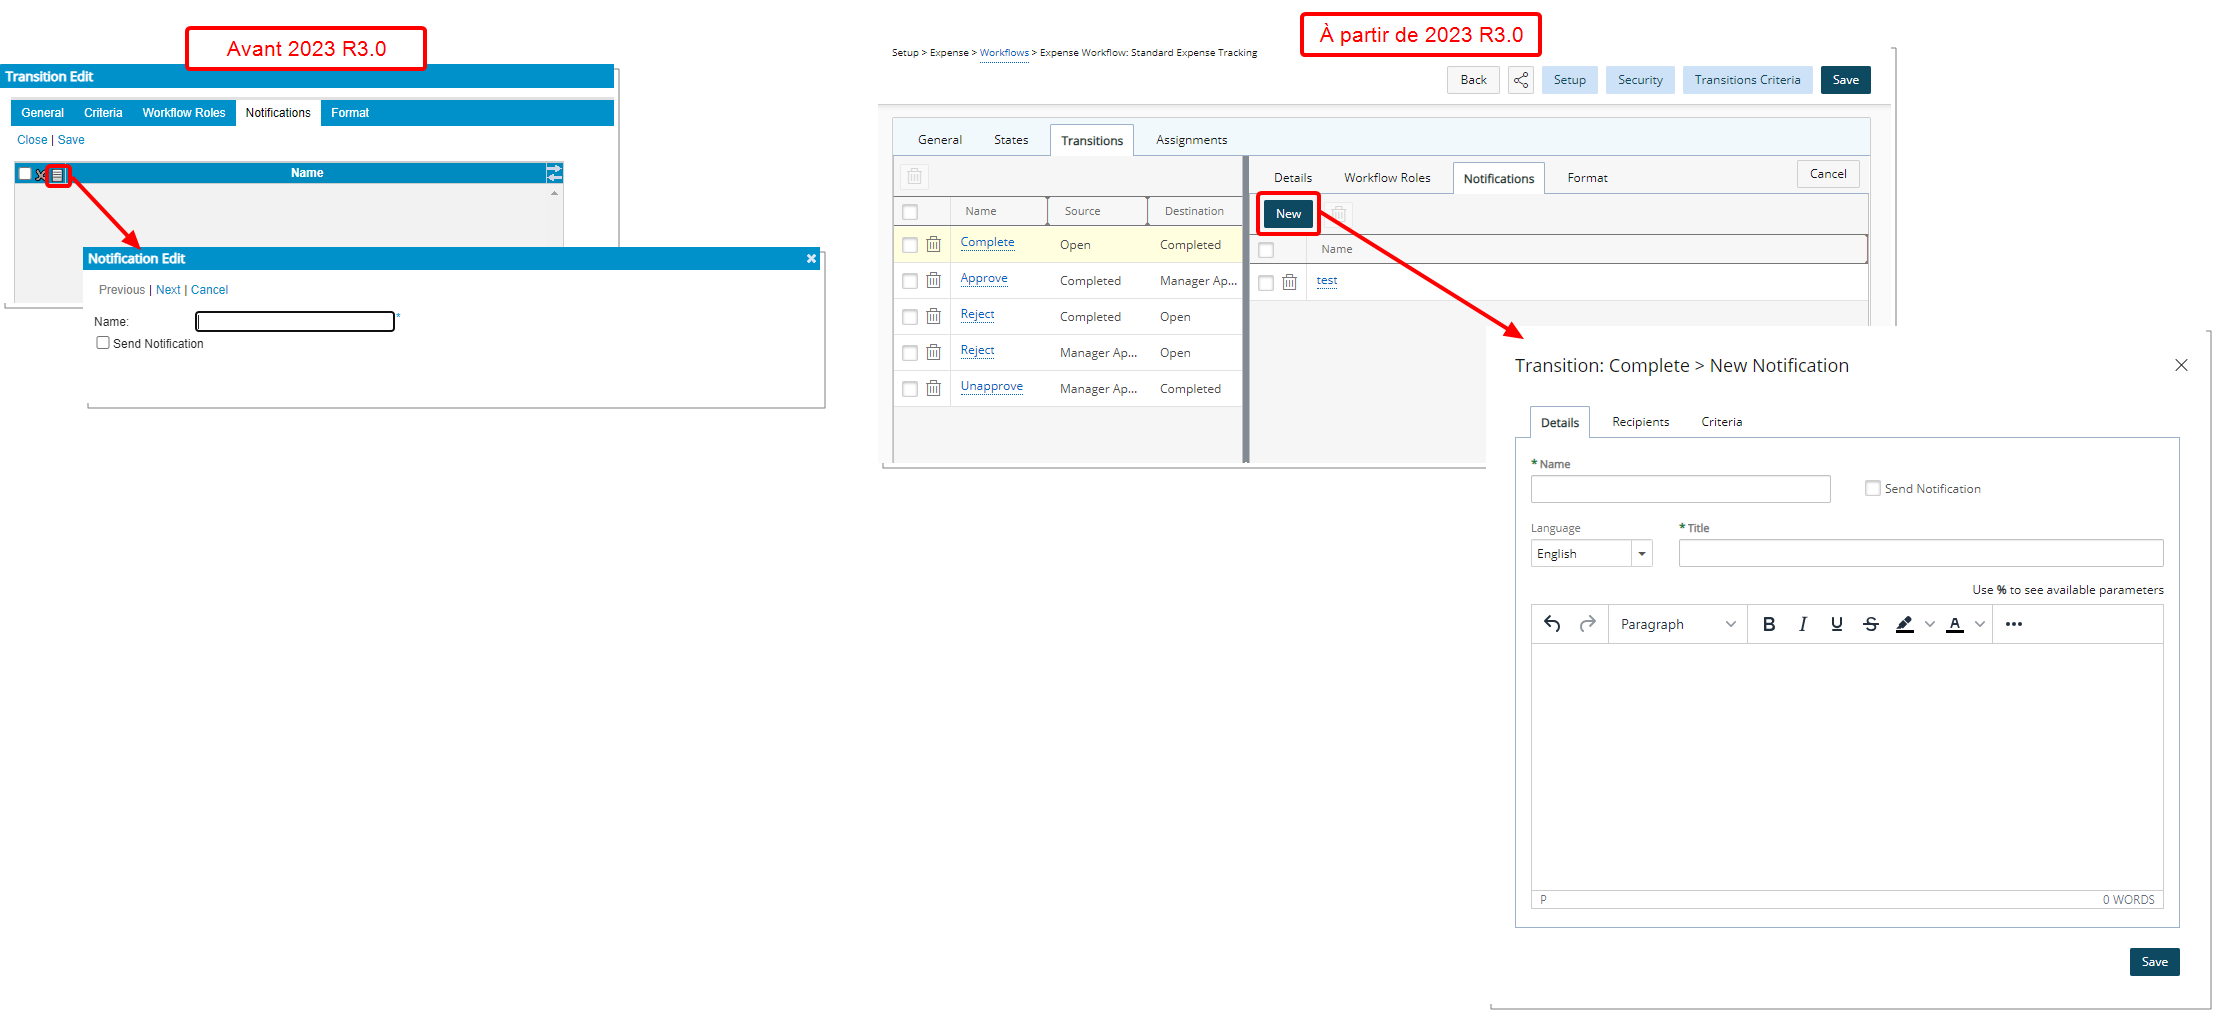This screenshot has width=2223, height=1021.
Task: Toggle strikethrough formatting in the editor
Action: click(x=1871, y=624)
